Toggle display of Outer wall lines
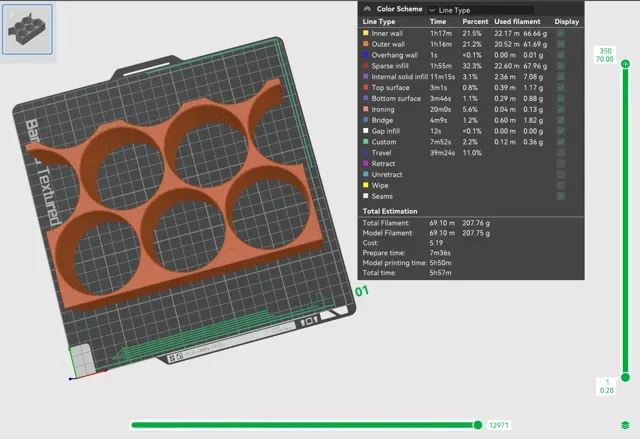Screen dimensions: 640x439 coord(561,44)
